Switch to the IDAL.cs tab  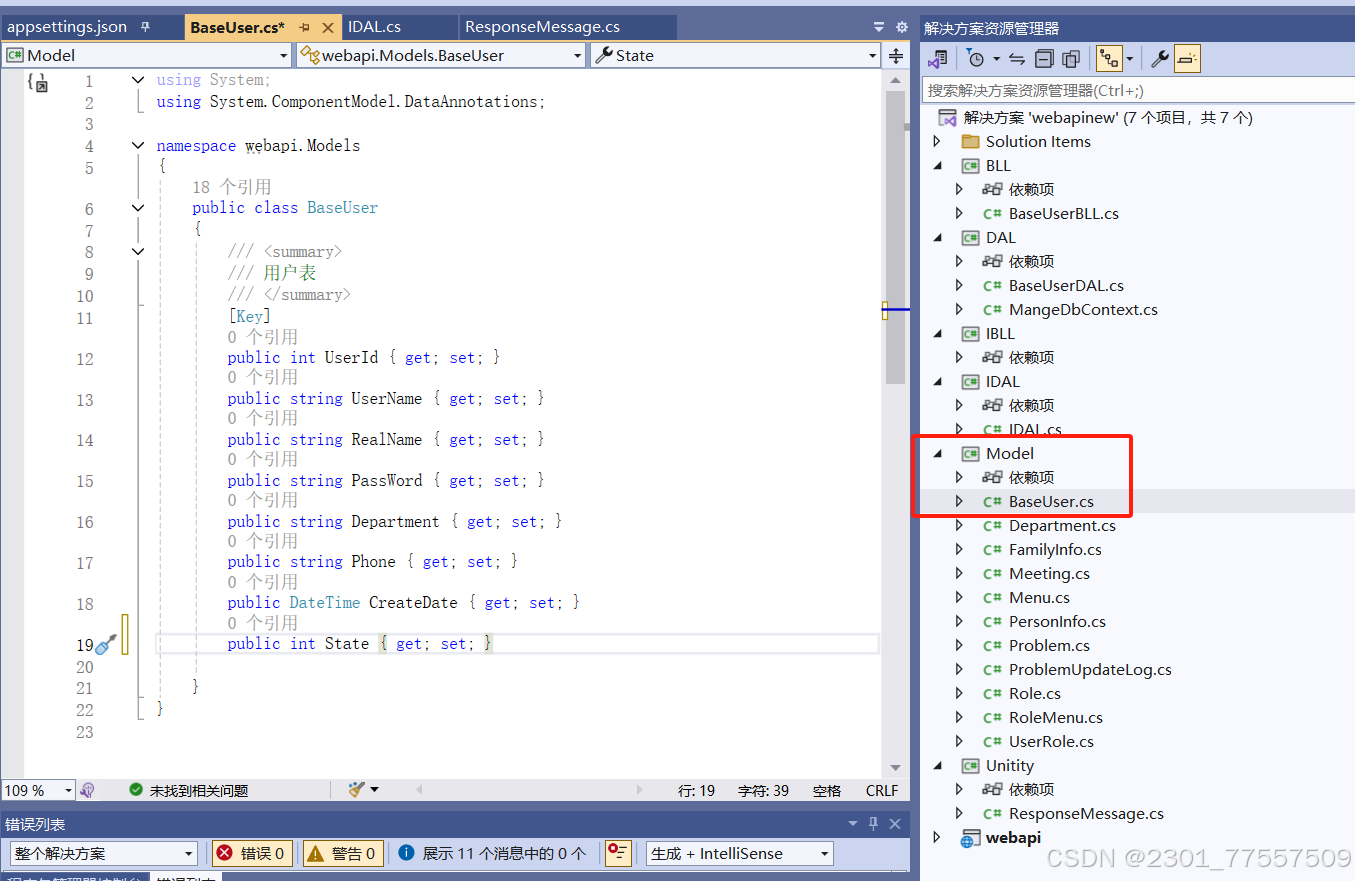pyautogui.click(x=375, y=26)
